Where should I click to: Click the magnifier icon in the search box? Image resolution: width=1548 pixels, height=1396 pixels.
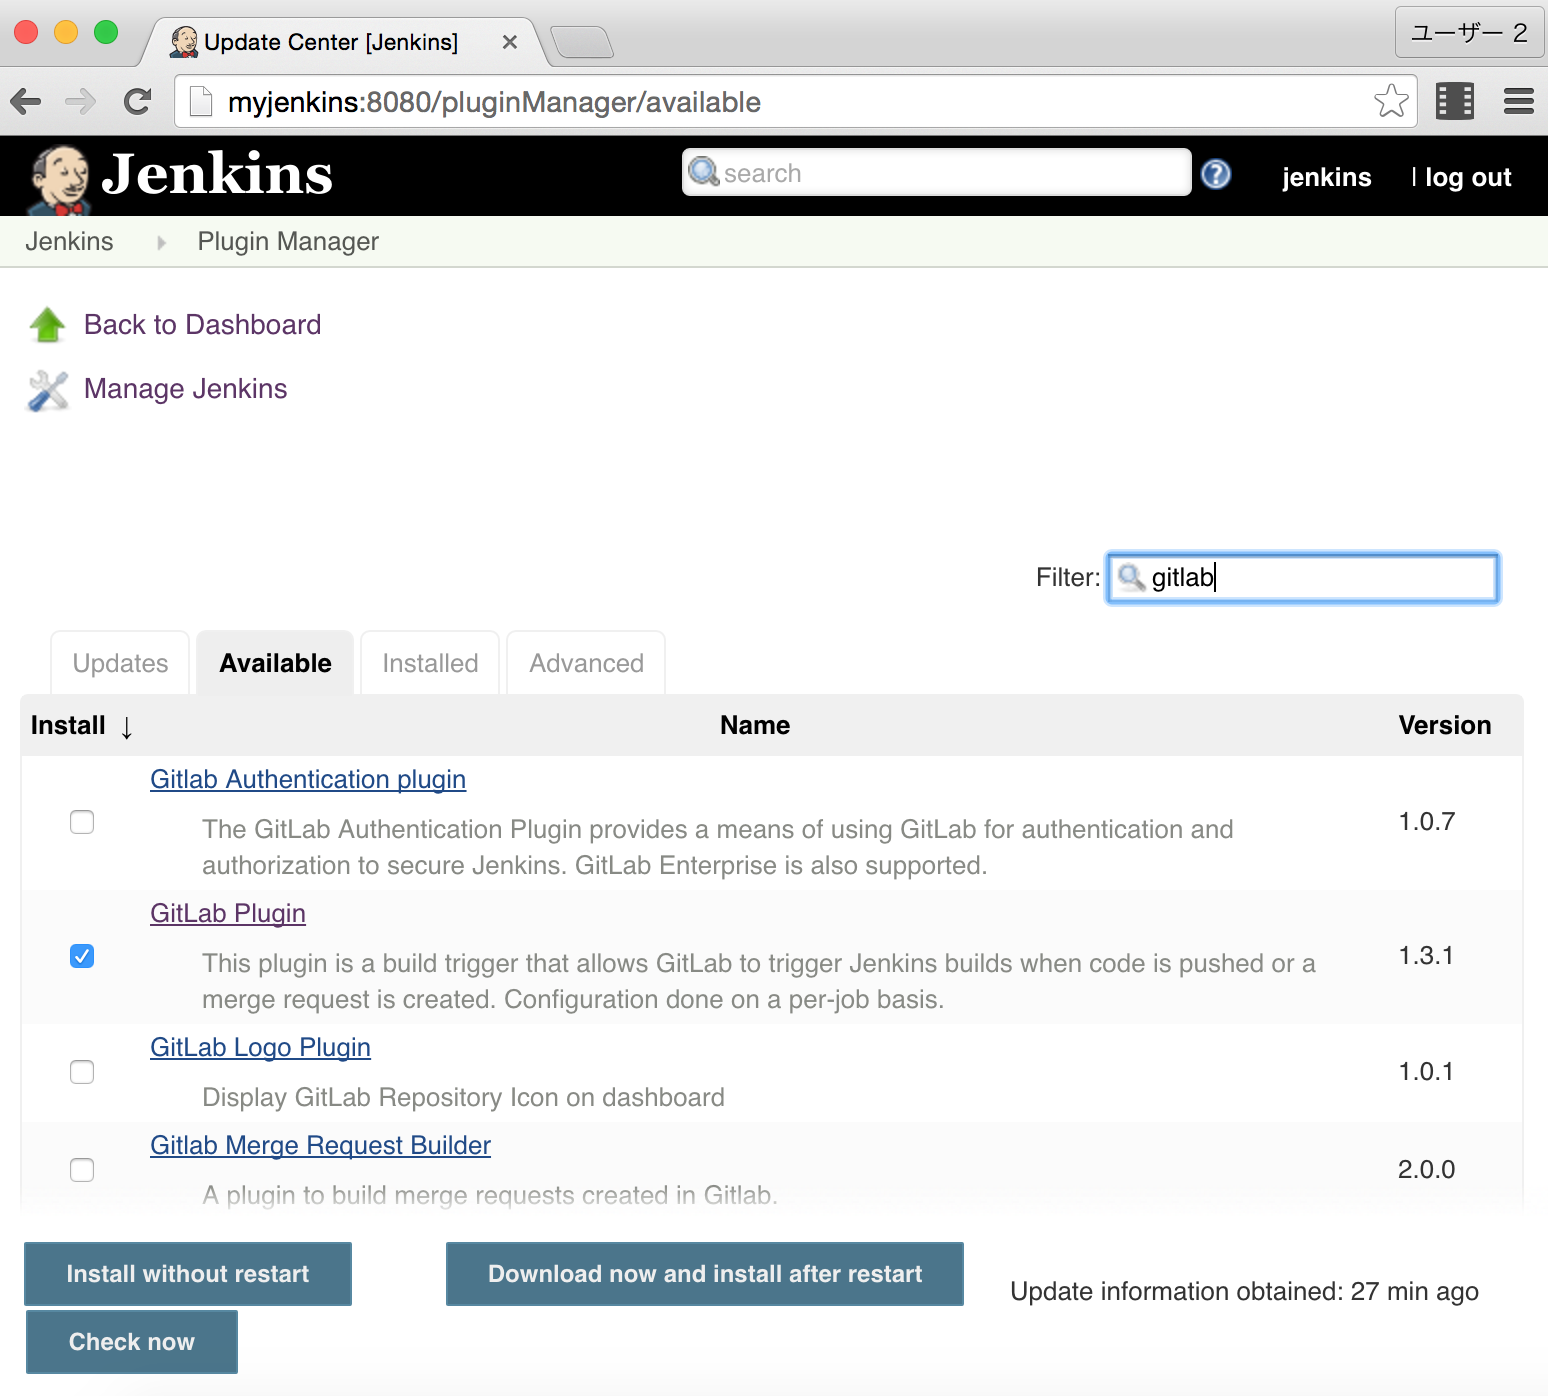[x=706, y=172]
